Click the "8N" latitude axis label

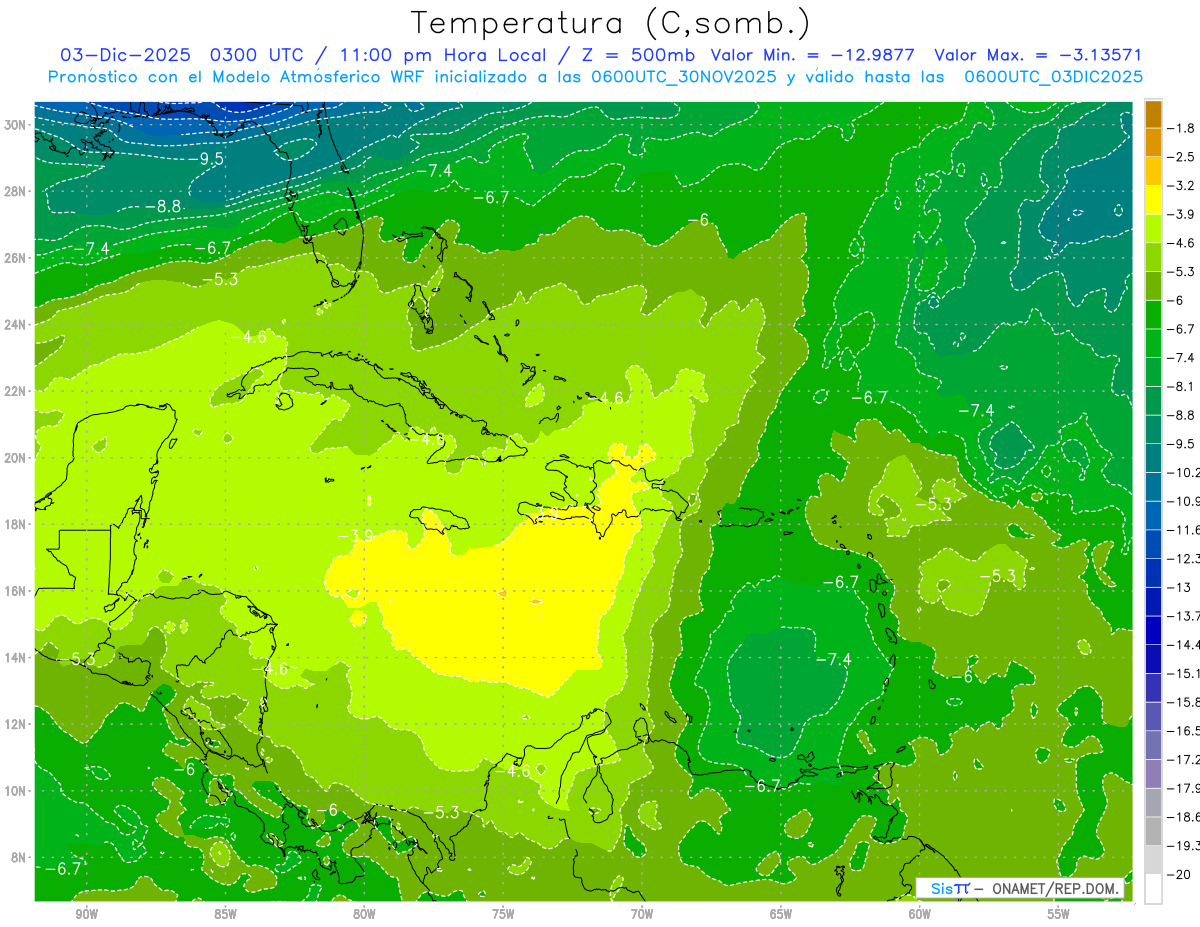19,857
